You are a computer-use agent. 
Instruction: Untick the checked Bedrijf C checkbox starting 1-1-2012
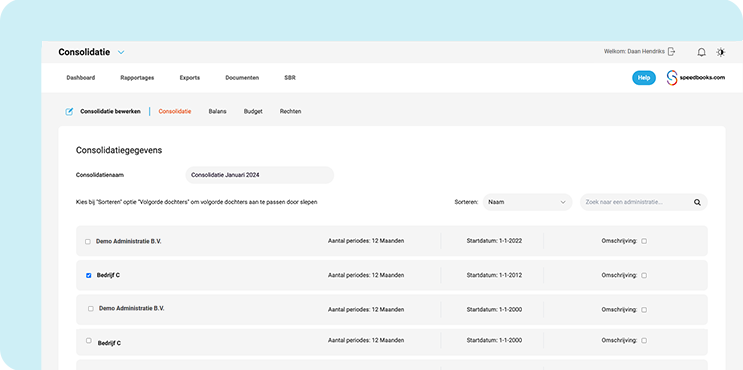coord(89,275)
